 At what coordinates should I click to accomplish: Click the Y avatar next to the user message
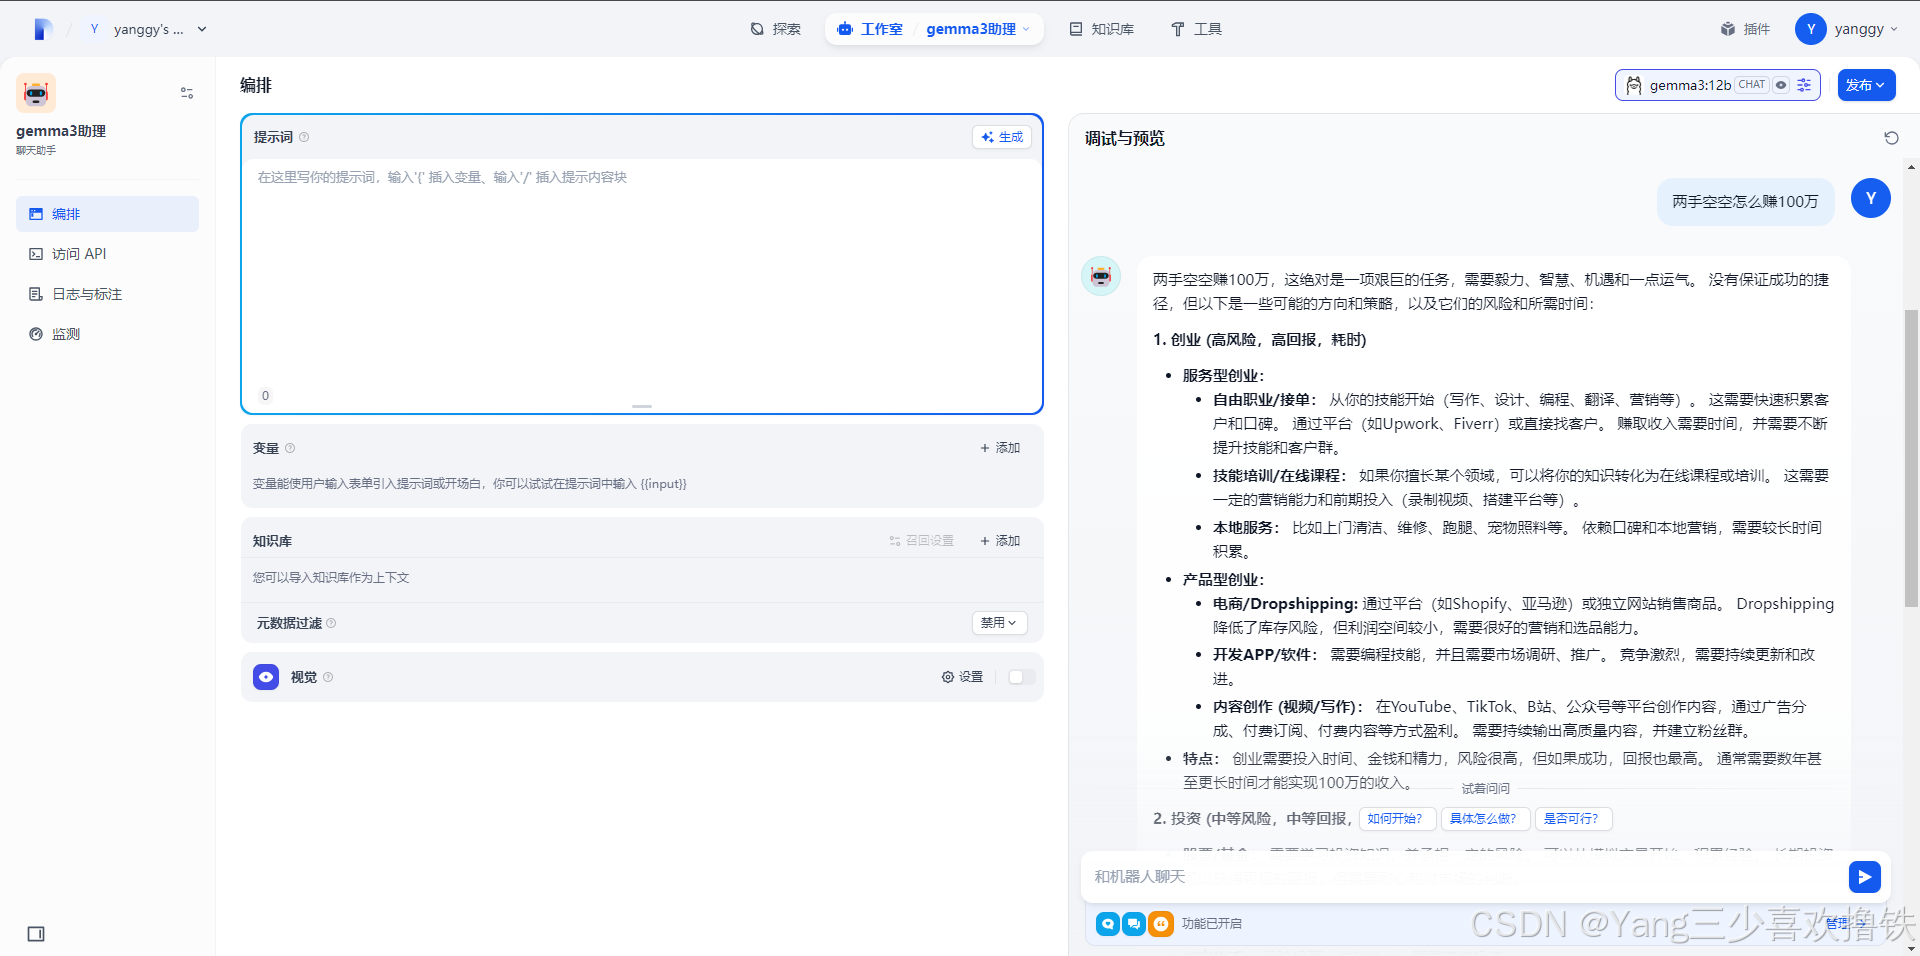coord(1871,198)
